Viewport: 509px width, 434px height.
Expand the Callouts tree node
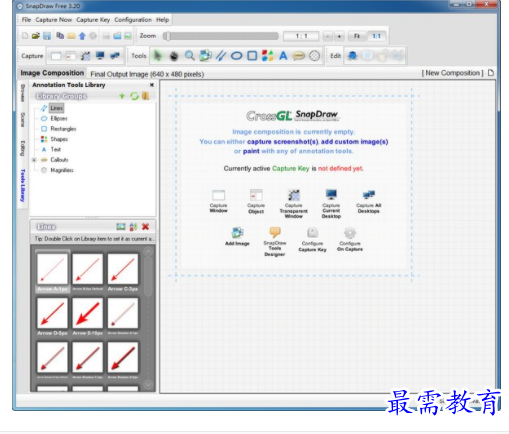34,160
